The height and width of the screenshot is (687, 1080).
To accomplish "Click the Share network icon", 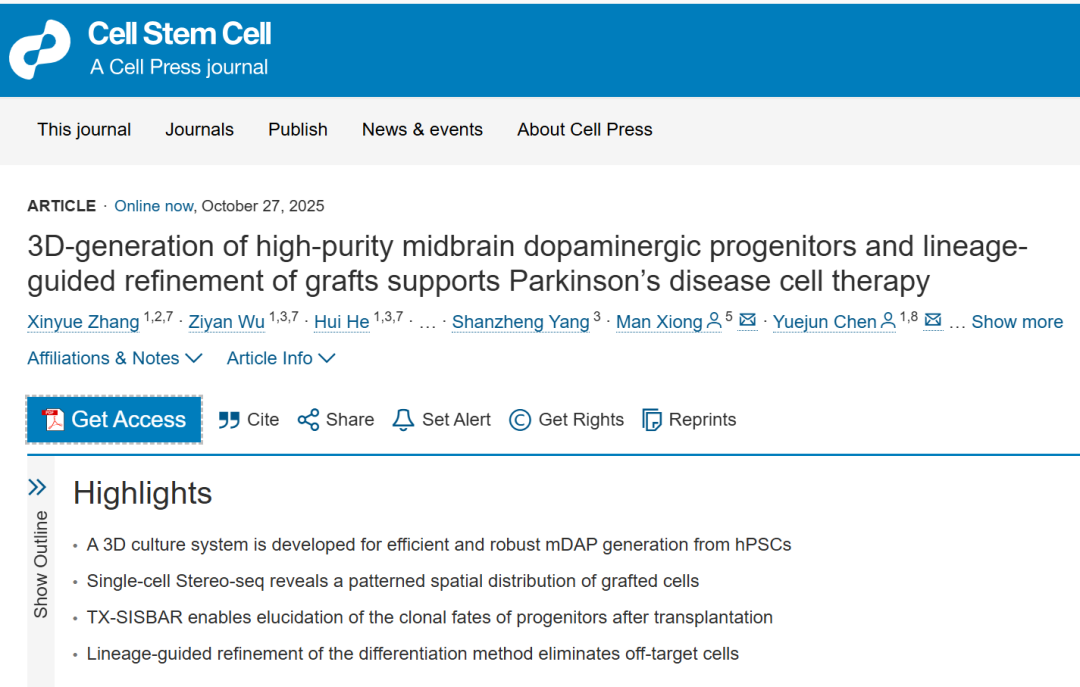I will pos(308,420).
